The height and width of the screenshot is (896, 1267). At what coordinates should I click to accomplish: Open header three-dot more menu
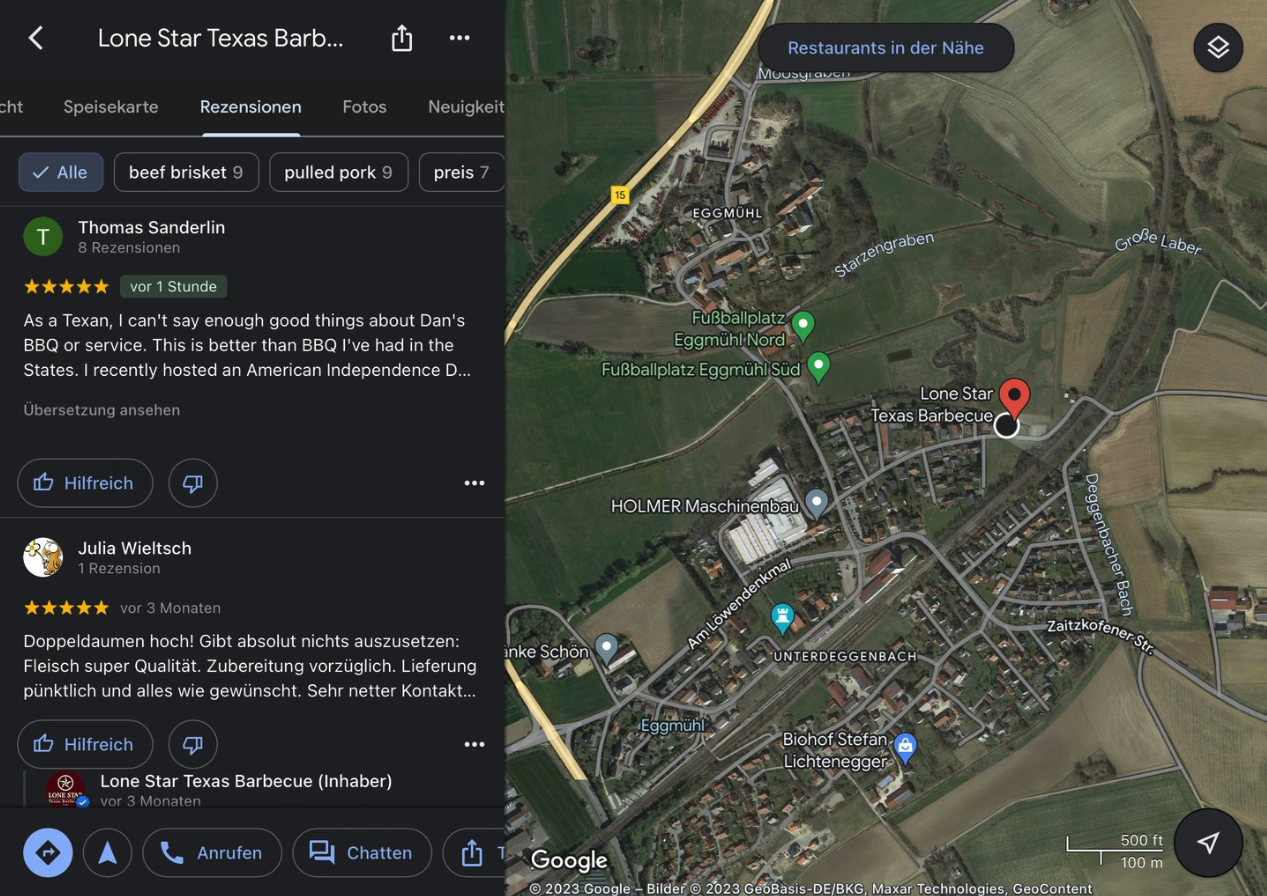pos(459,38)
